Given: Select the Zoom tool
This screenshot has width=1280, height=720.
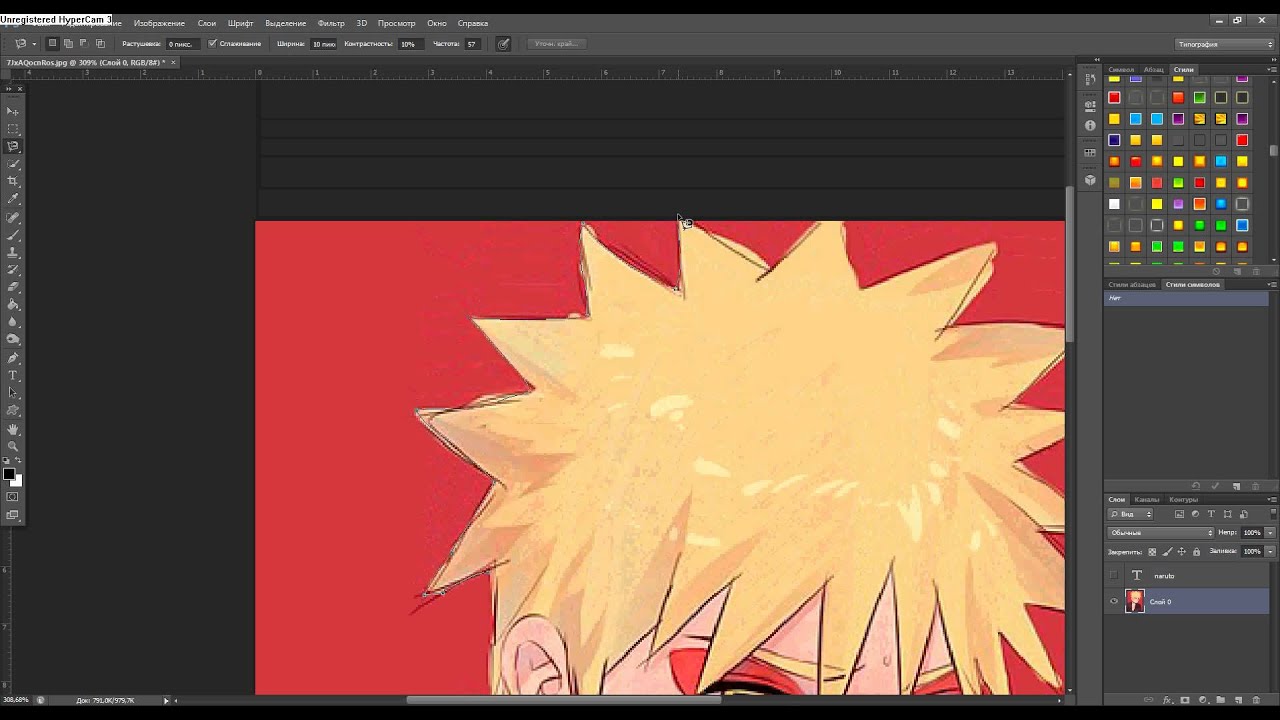Looking at the screenshot, I should [13, 446].
